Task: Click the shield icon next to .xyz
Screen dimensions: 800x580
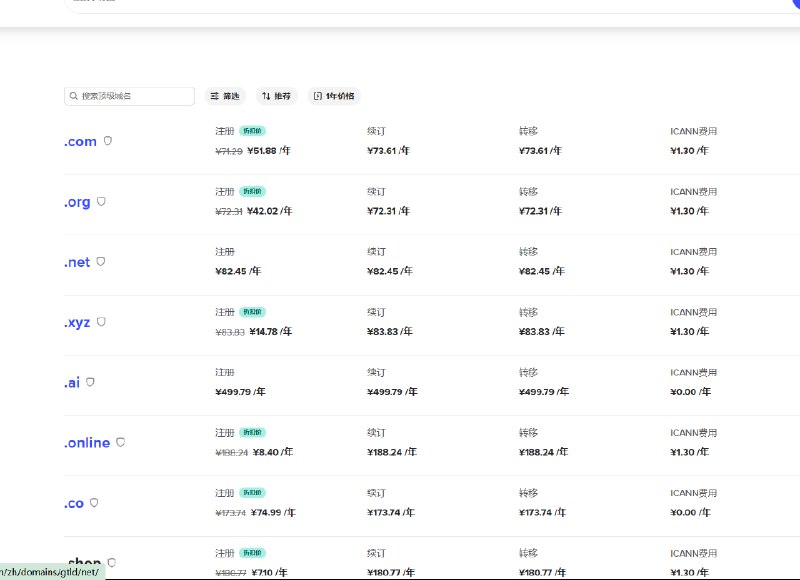Action: pyautogui.click(x=101, y=322)
